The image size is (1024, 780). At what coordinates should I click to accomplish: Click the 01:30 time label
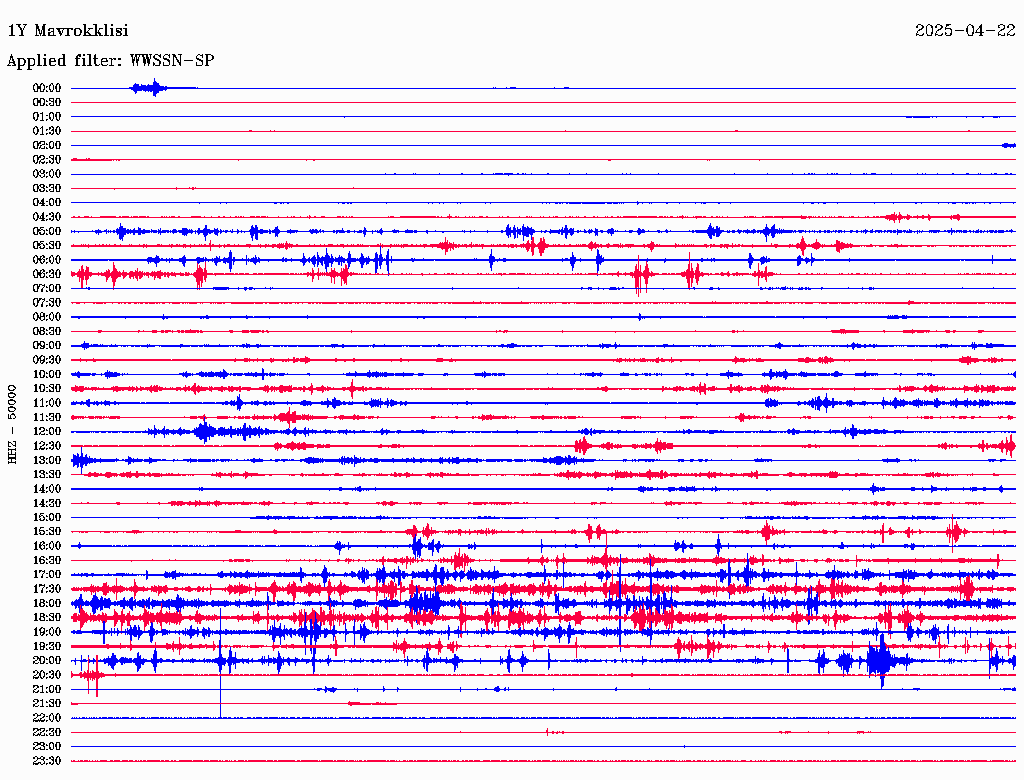point(47,131)
